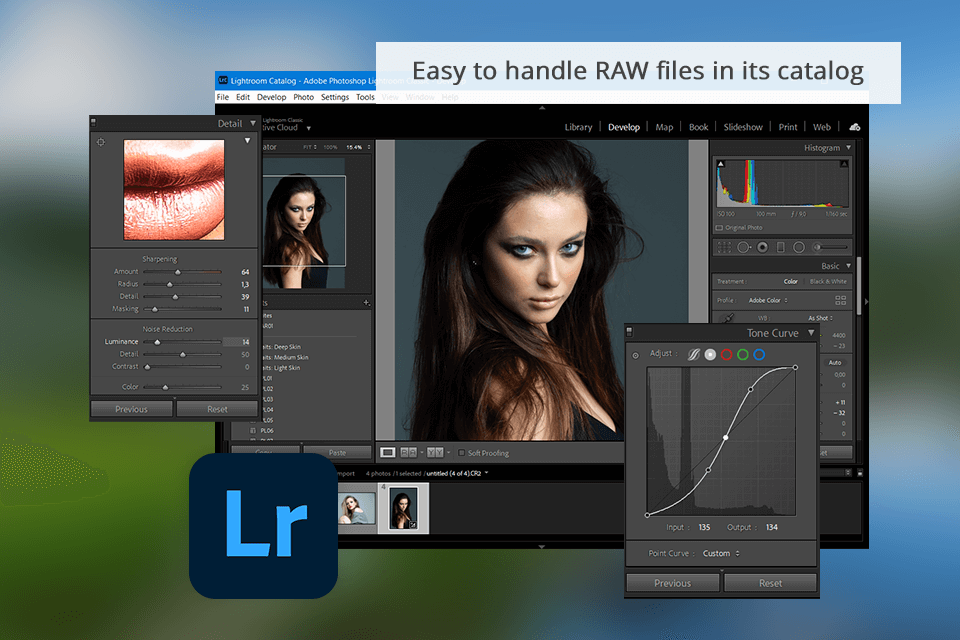The height and width of the screenshot is (640, 960).
Task: Open the As Shot white balance dropdown
Action: (820, 318)
